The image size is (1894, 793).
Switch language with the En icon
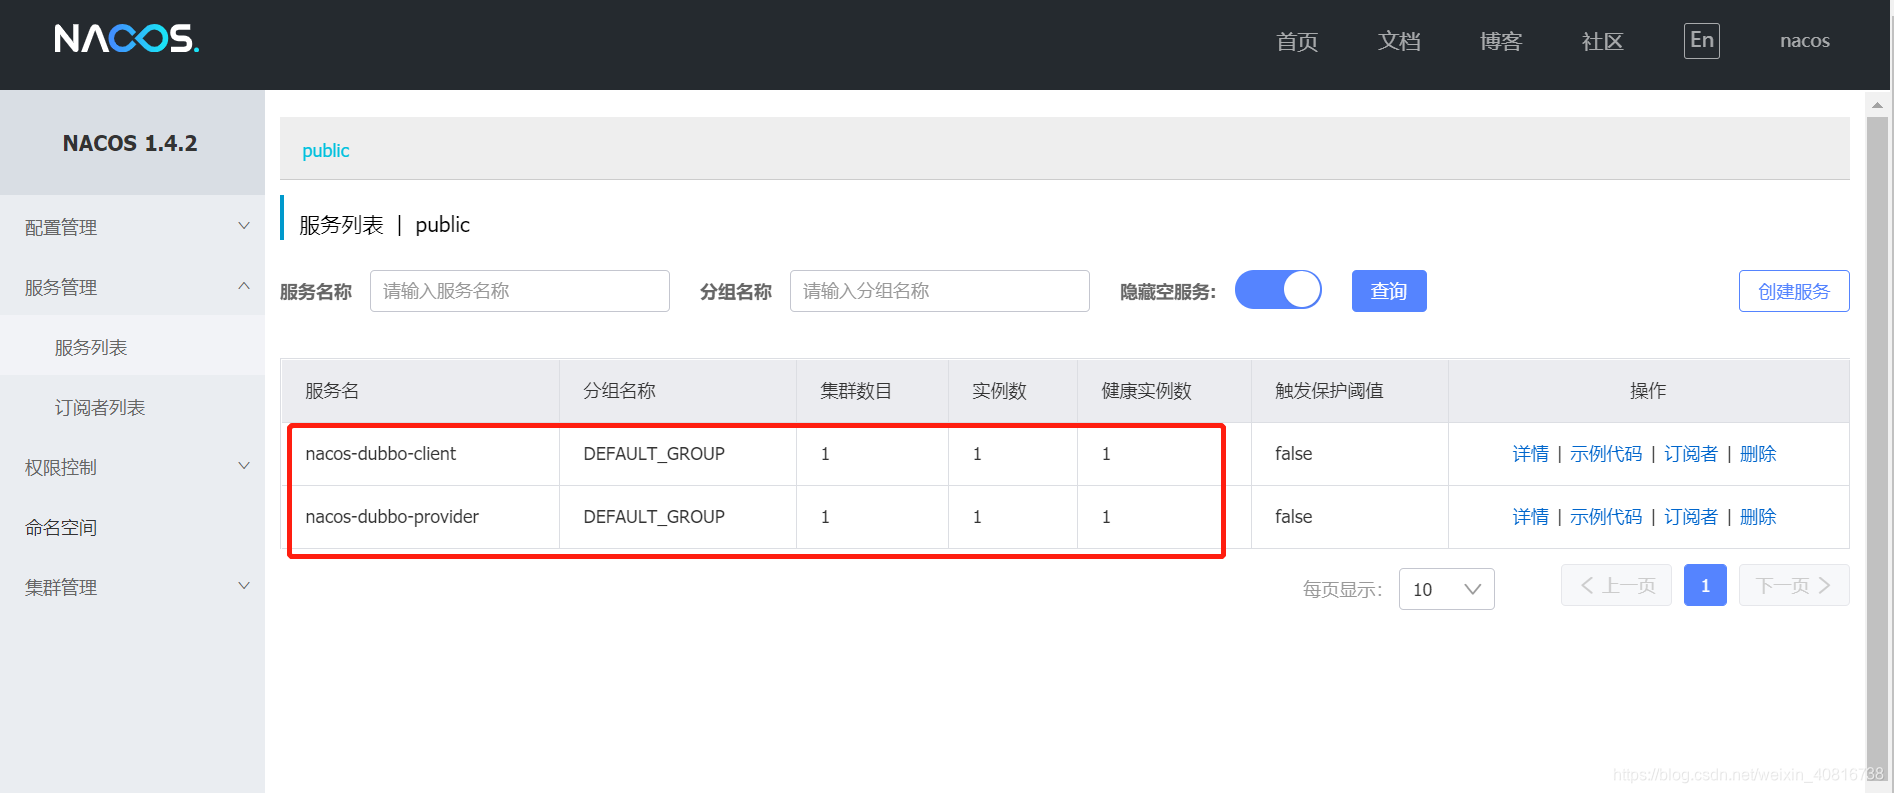(1701, 41)
